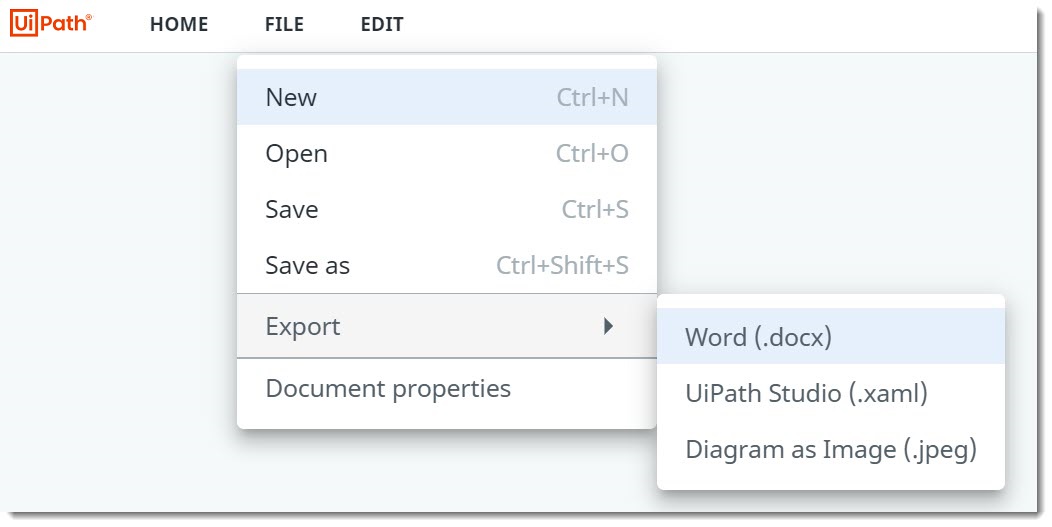
Task: Open the FILE menu
Action: 284,25
